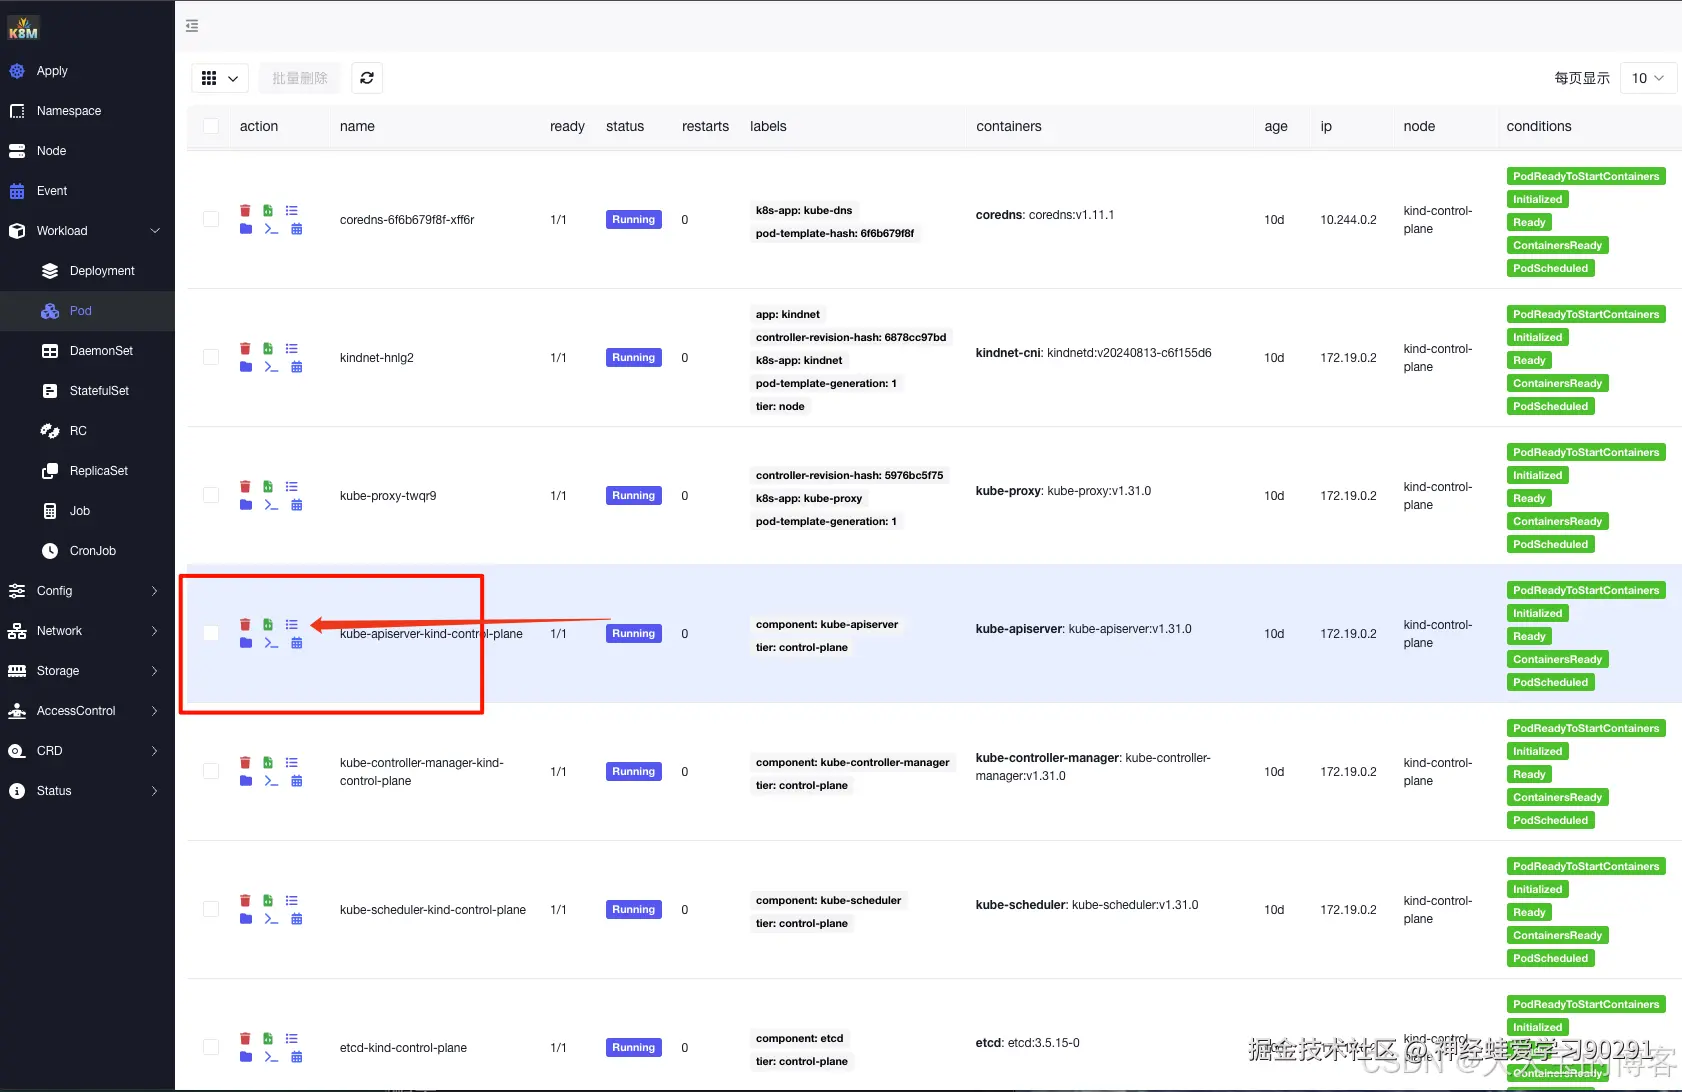This screenshot has height=1092, width=1682.
Task: Open the folder icon for kube-proxy-twqr9
Action: tap(246, 505)
